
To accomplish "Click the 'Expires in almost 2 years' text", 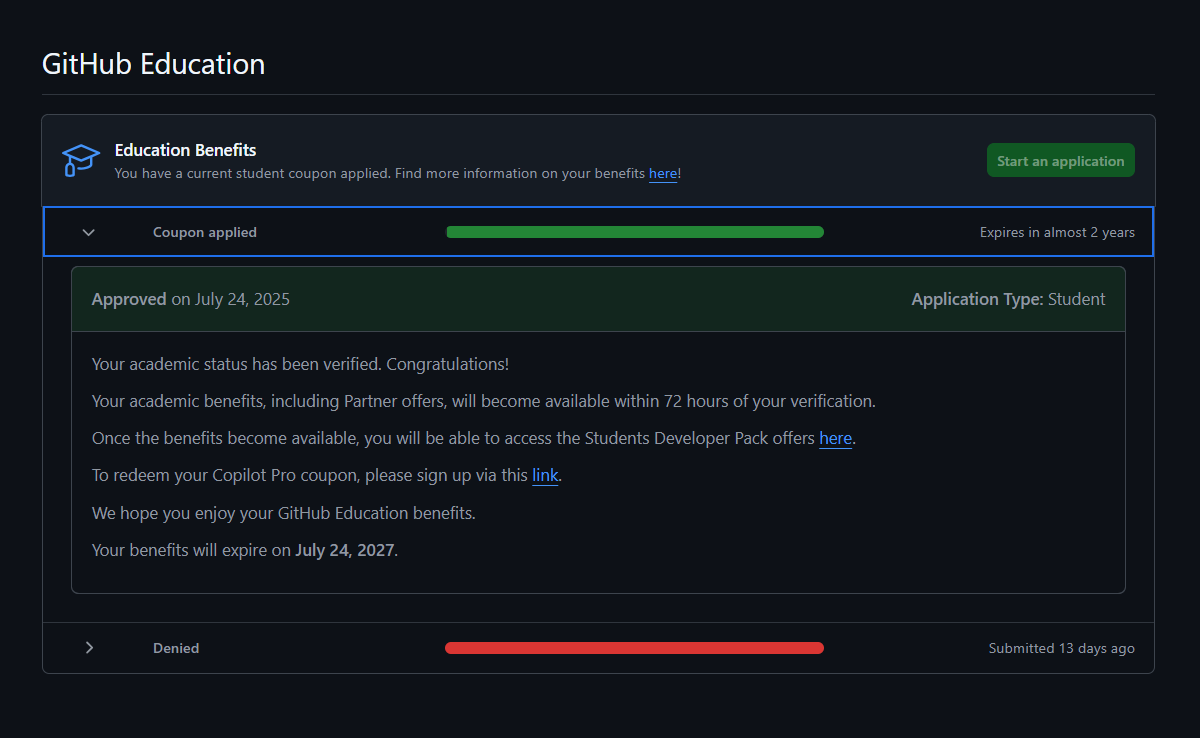I will coord(1057,232).
